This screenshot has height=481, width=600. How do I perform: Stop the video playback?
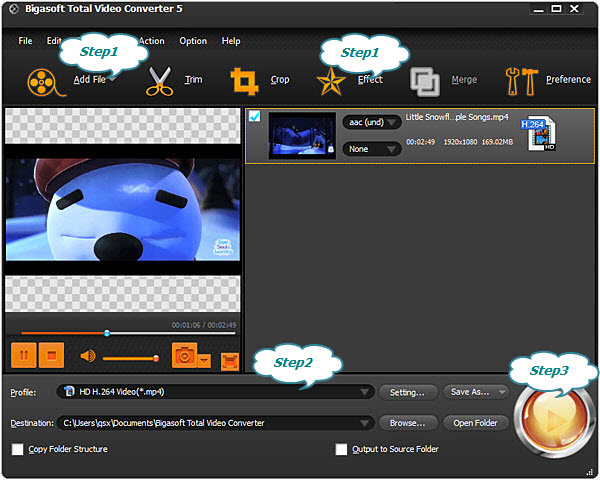click(x=51, y=355)
